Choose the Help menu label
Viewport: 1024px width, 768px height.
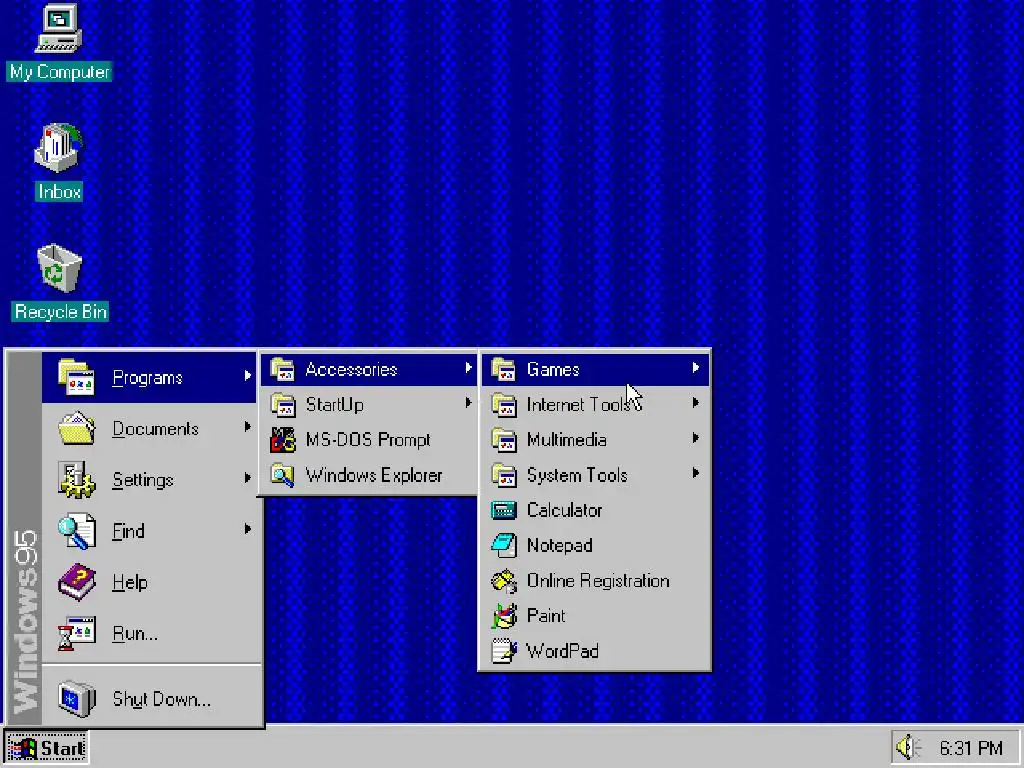tap(129, 583)
